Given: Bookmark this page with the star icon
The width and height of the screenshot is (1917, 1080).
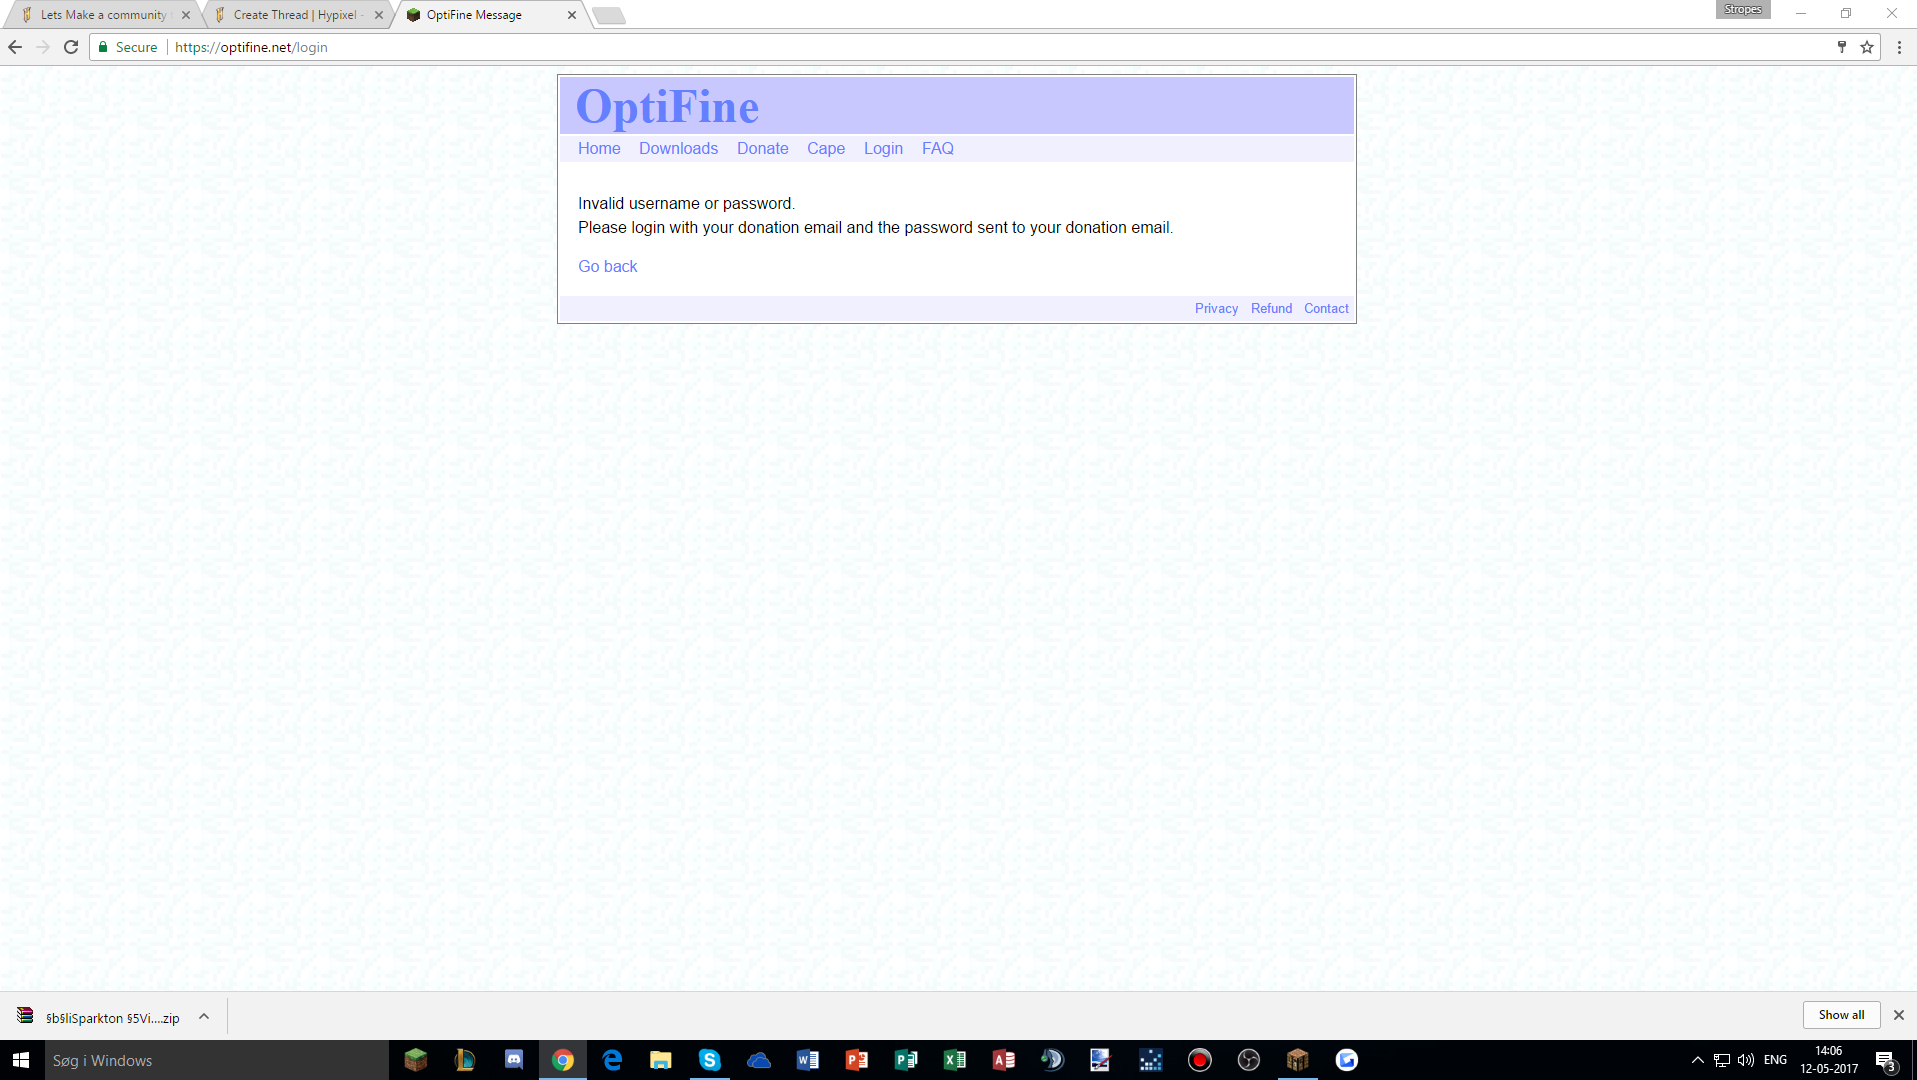Looking at the screenshot, I should [x=1867, y=47].
